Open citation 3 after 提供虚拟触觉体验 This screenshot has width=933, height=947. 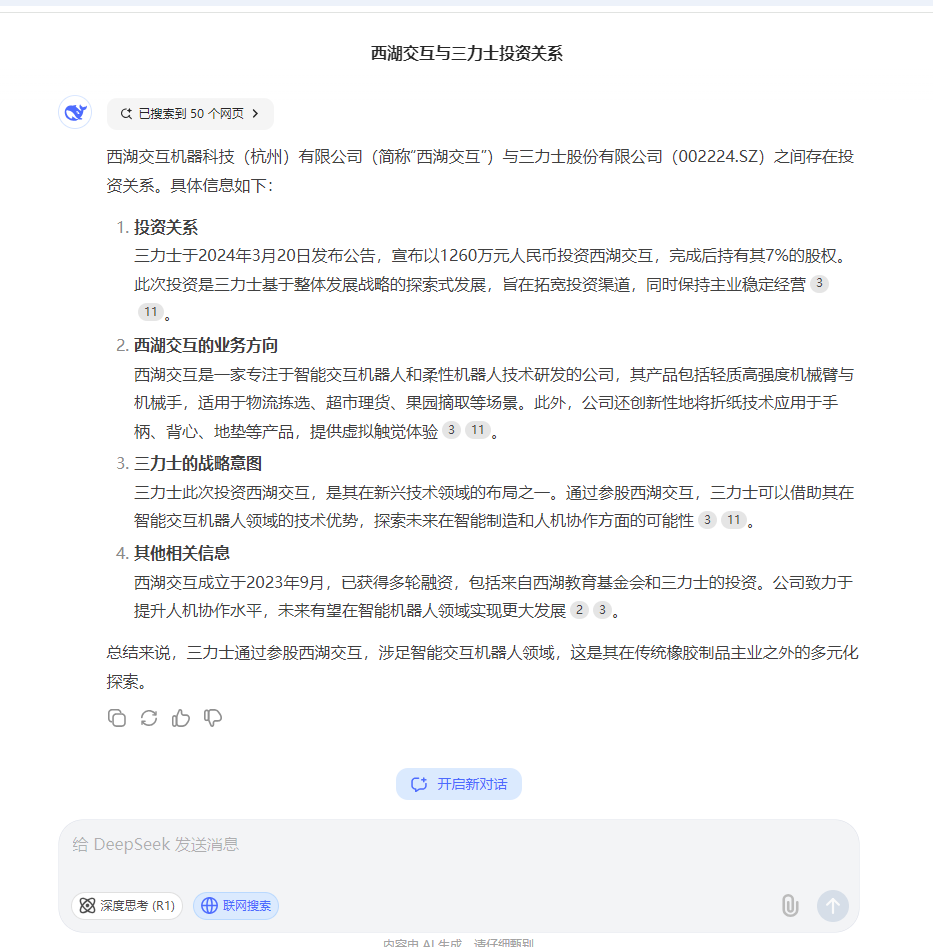[451, 430]
